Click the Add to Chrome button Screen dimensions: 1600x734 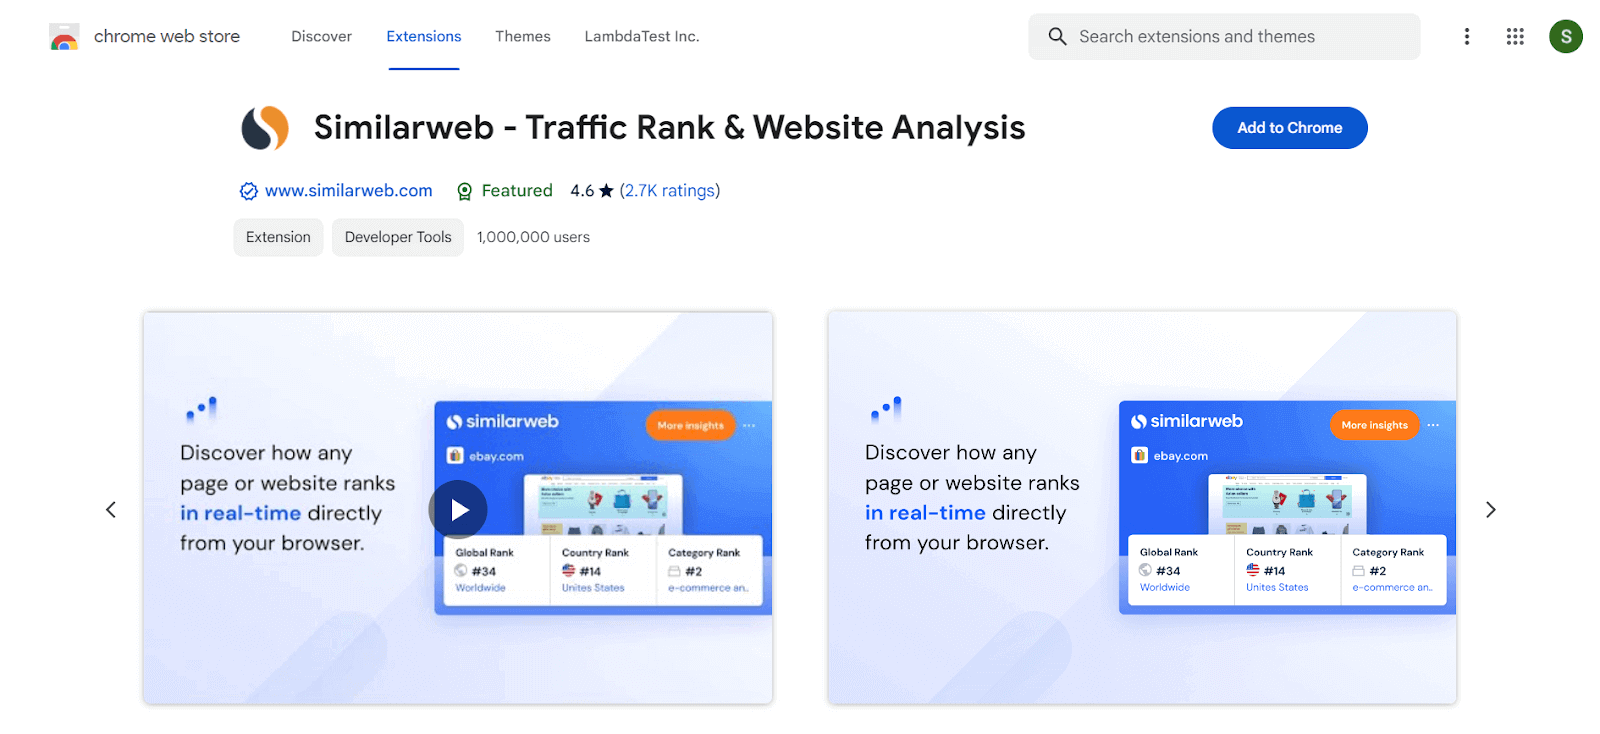click(x=1290, y=128)
